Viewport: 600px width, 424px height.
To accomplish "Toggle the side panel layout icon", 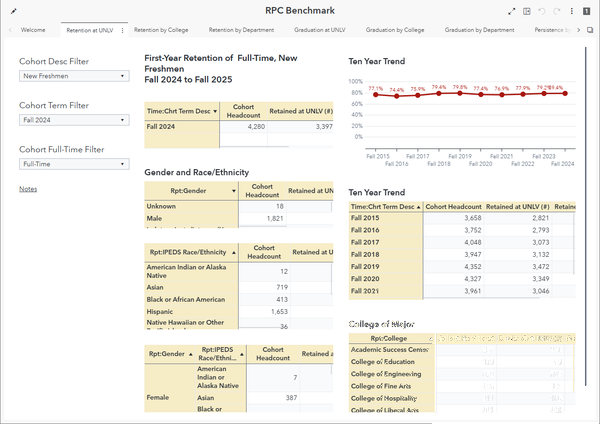I will coord(527,11).
